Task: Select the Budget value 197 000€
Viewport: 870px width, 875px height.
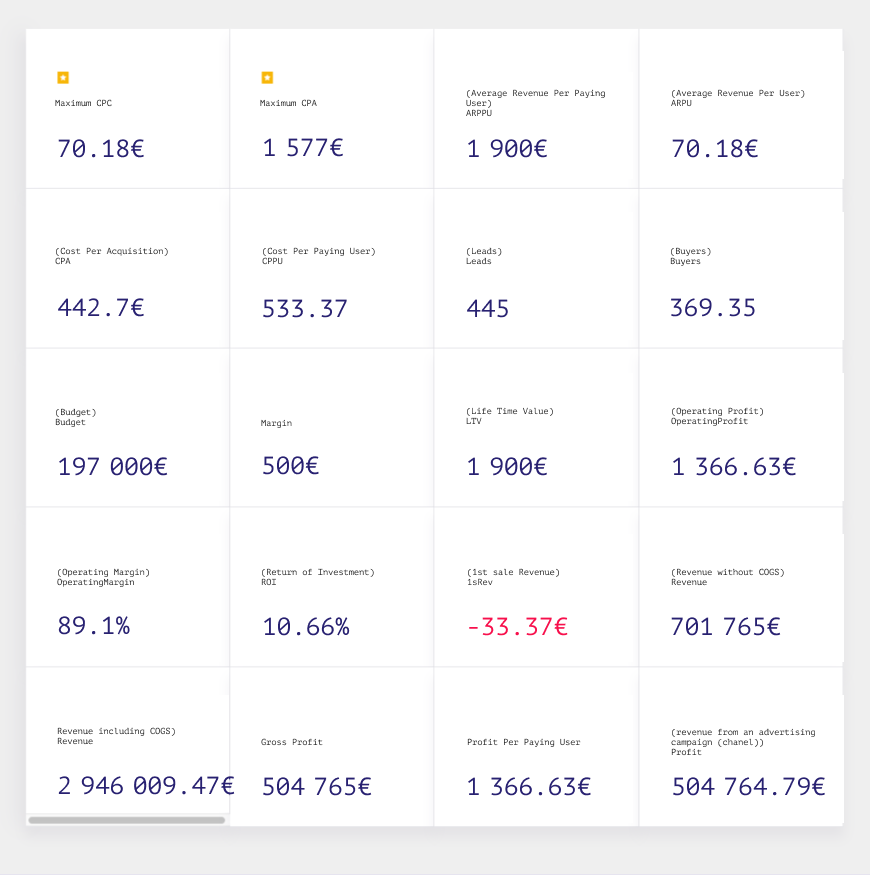Action: 113,467
